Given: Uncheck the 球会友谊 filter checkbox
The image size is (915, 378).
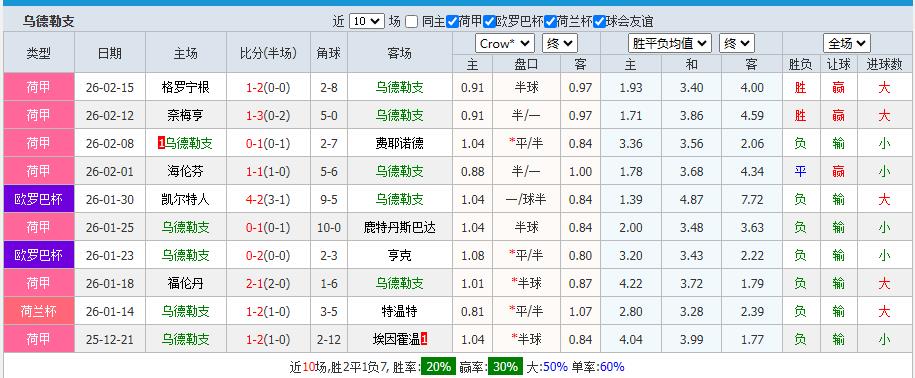Looking at the screenshot, I should 599,22.
